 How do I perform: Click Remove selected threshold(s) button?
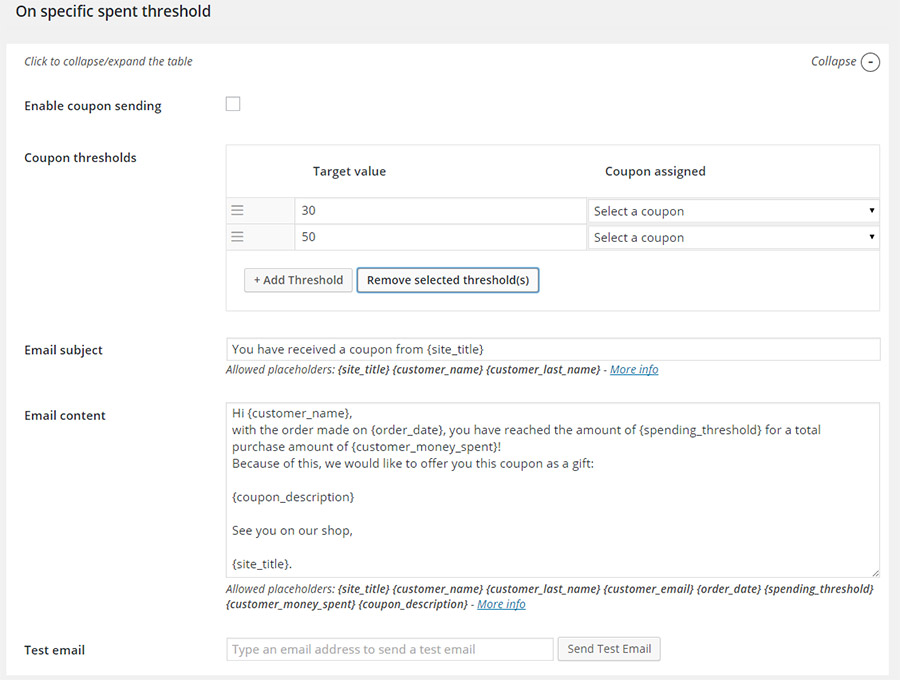(448, 280)
